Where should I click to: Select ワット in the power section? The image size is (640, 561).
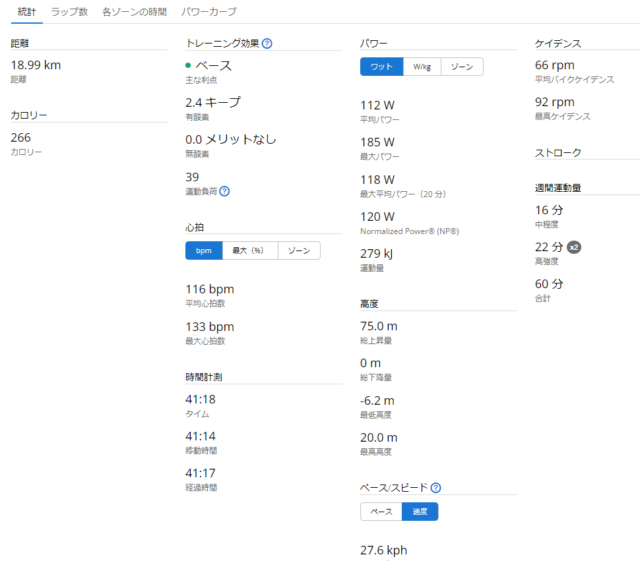381,67
